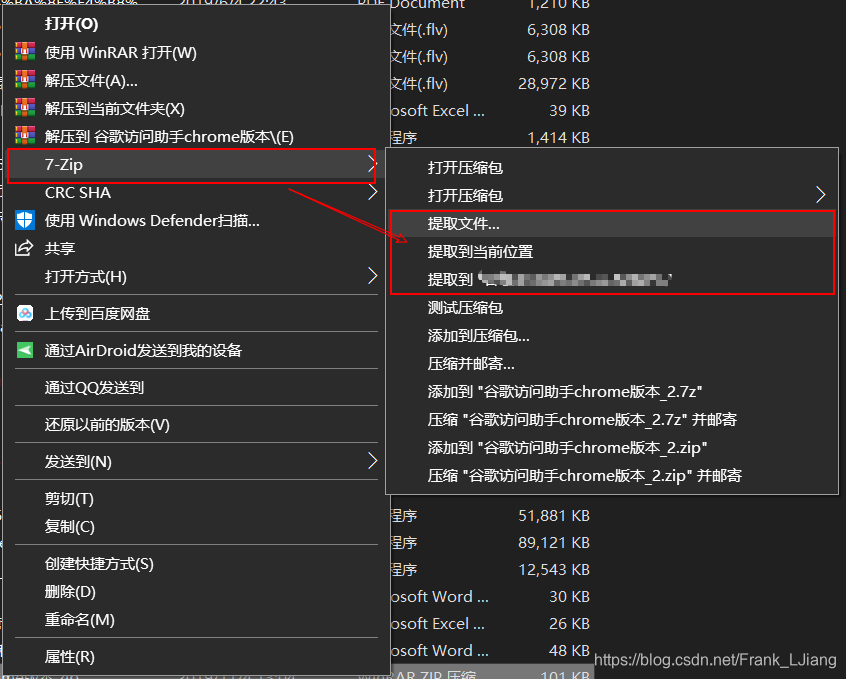Viewport: 846px width, 679px height.
Task: Click the Baidu Netdisk cloud icon
Action: pyautogui.click(x=25, y=313)
